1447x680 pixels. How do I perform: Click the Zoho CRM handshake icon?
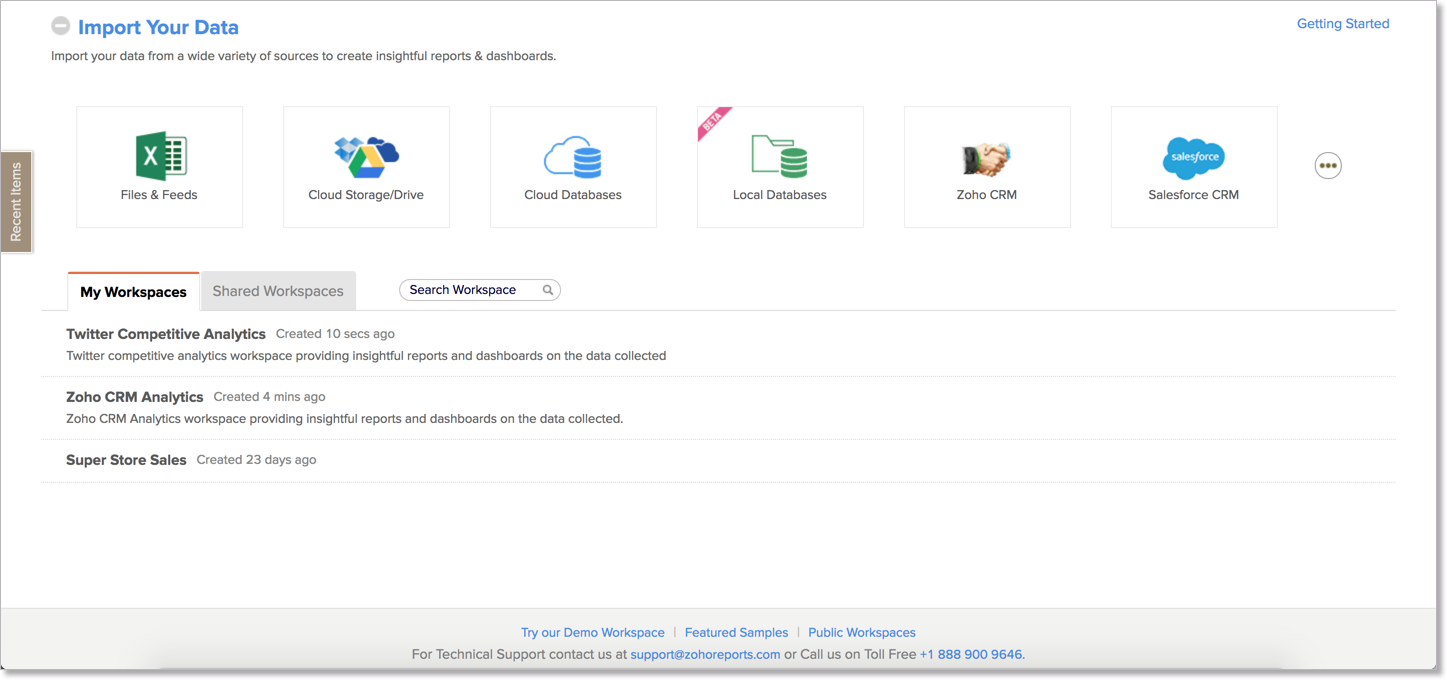(x=986, y=158)
